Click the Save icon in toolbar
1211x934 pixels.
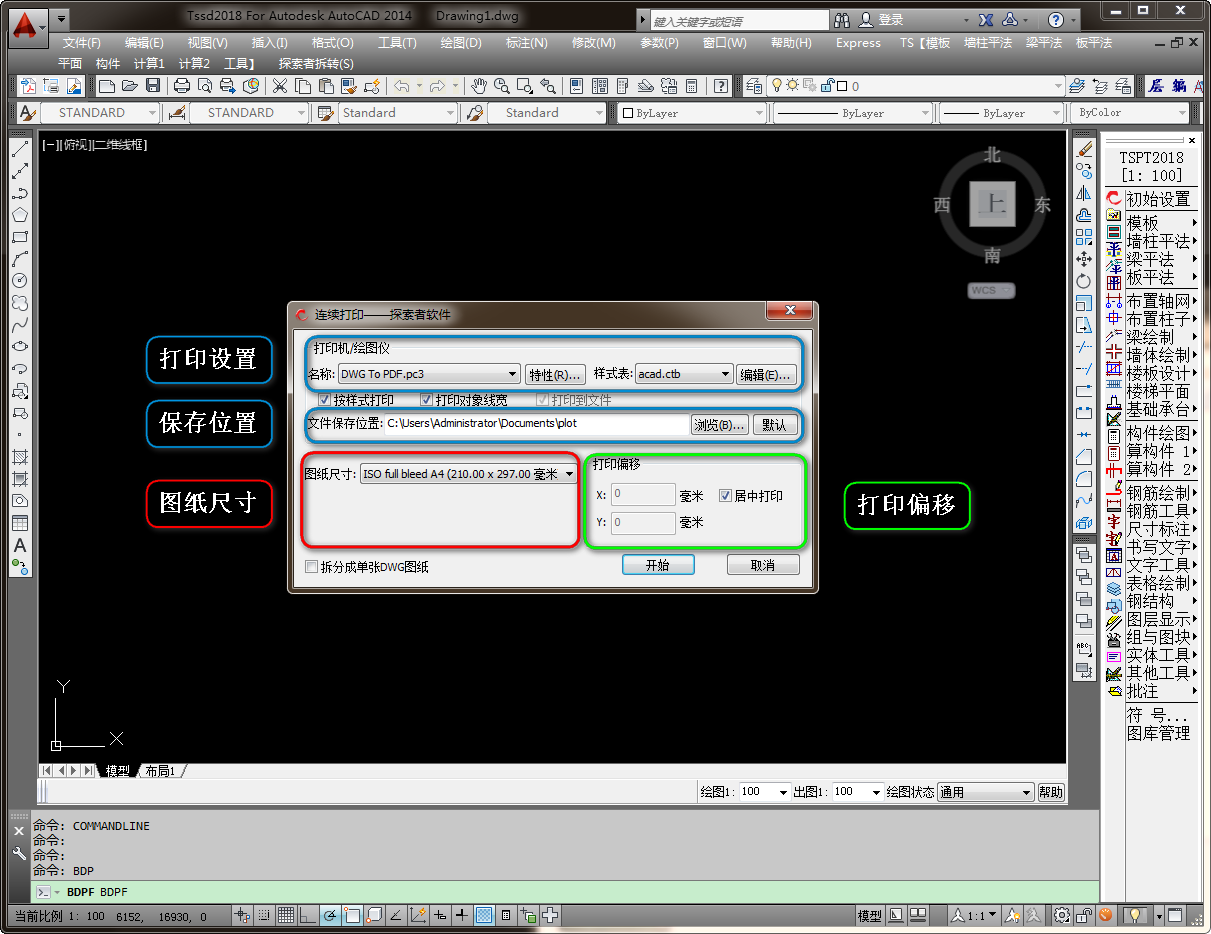click(153, 86)
